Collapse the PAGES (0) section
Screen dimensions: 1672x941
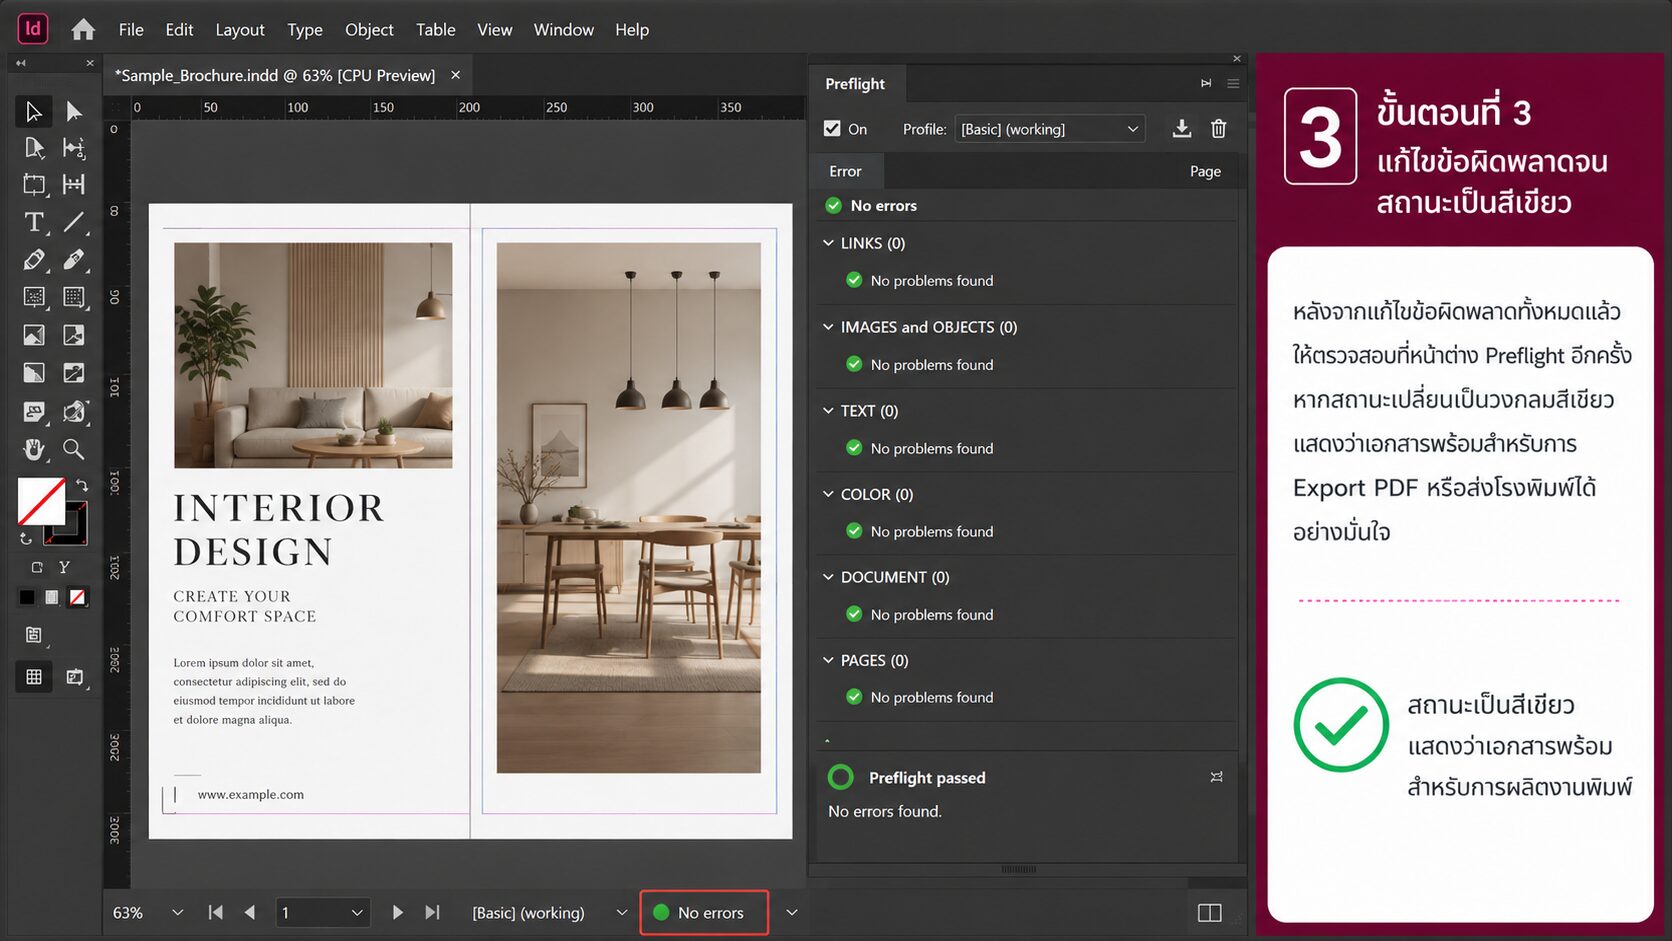click(x=828, y=660)
